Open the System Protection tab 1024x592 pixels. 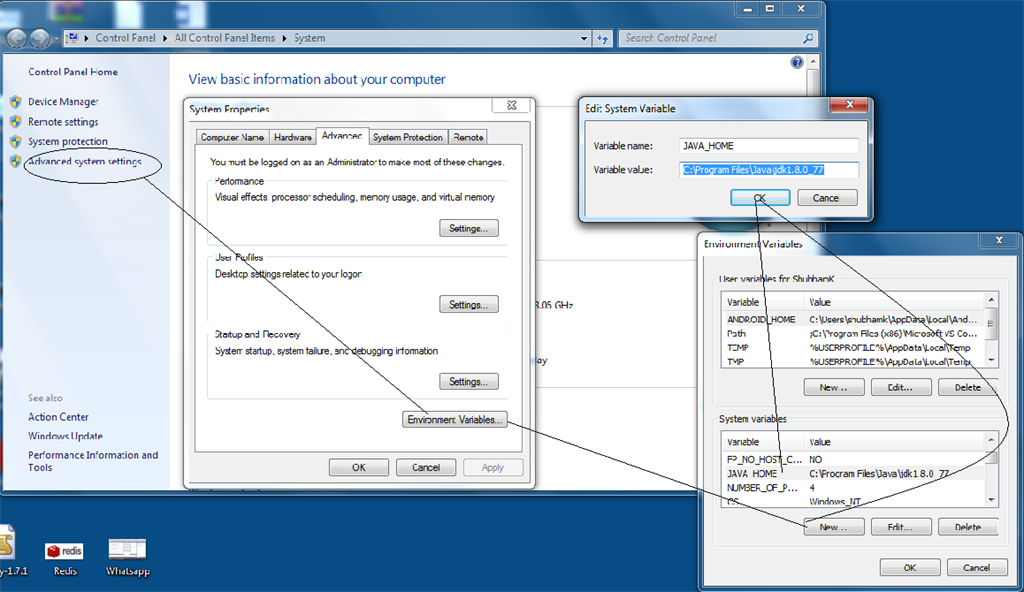408,137
